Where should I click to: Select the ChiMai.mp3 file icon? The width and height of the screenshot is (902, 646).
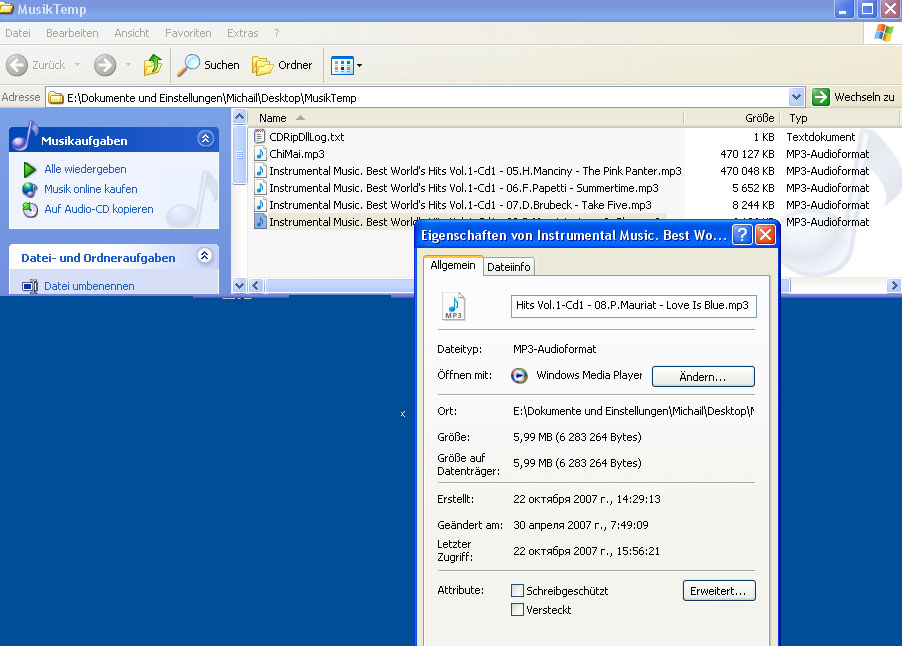260,154
